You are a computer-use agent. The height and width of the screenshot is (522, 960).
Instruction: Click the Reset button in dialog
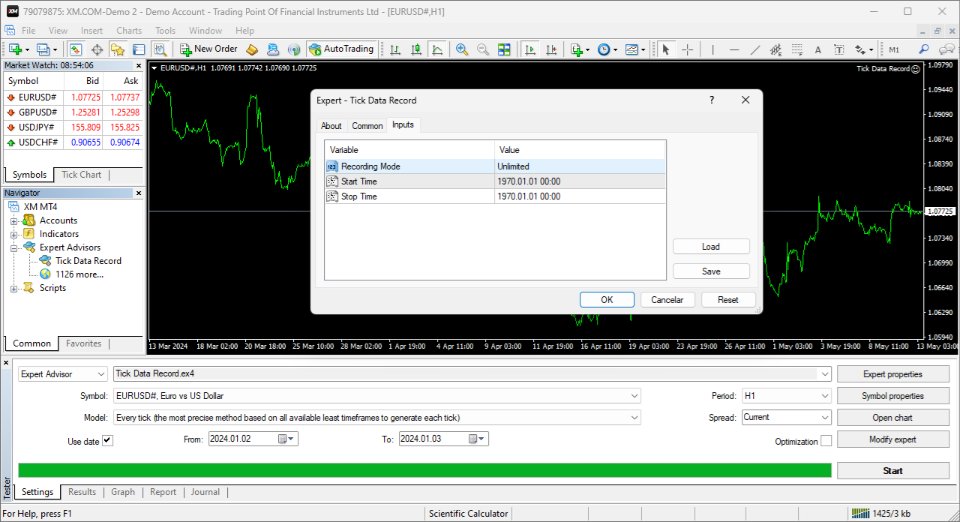[x=727, y=300]
